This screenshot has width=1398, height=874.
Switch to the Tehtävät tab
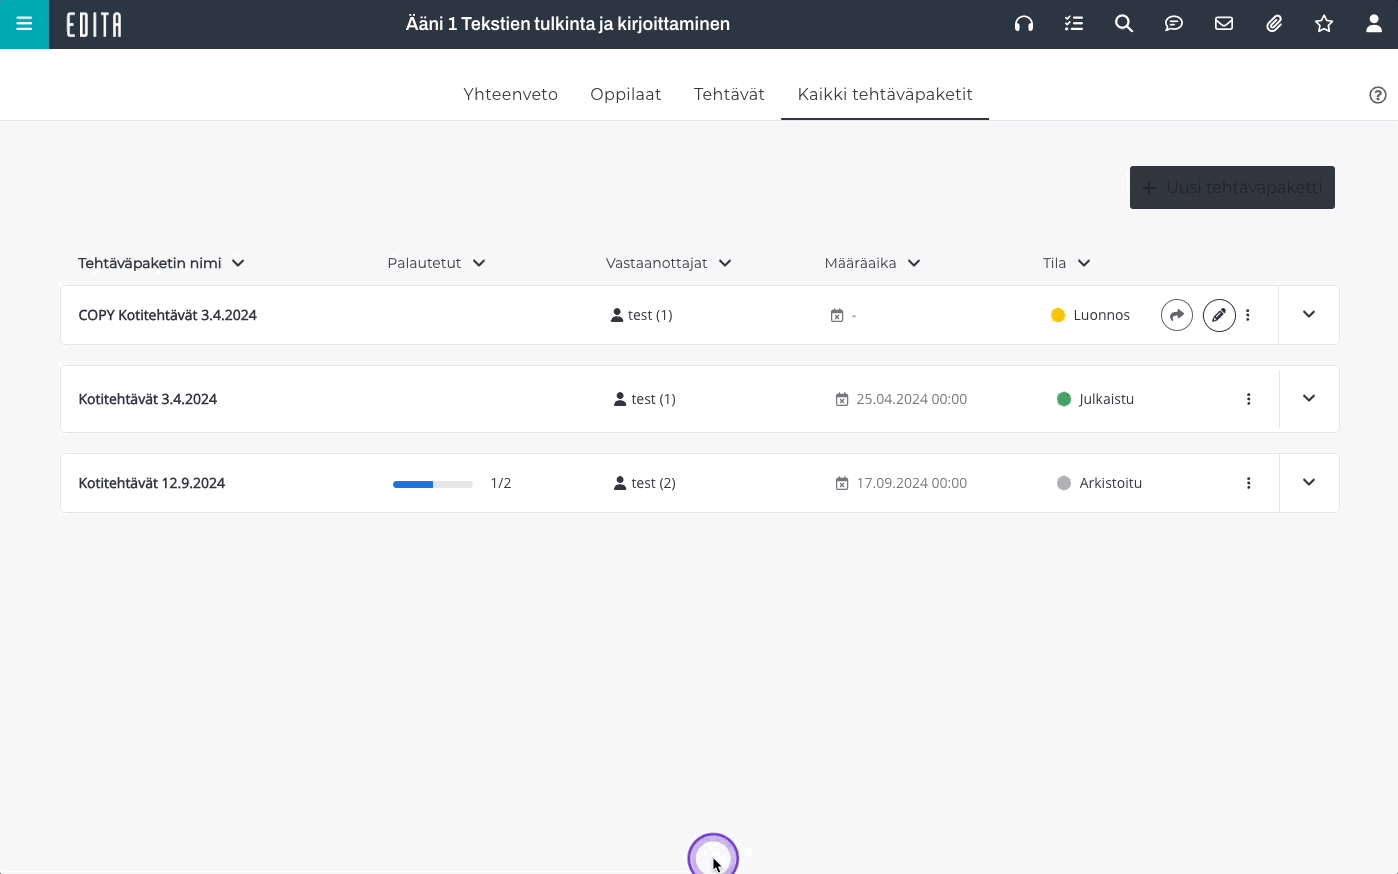[x=729, y=94]
